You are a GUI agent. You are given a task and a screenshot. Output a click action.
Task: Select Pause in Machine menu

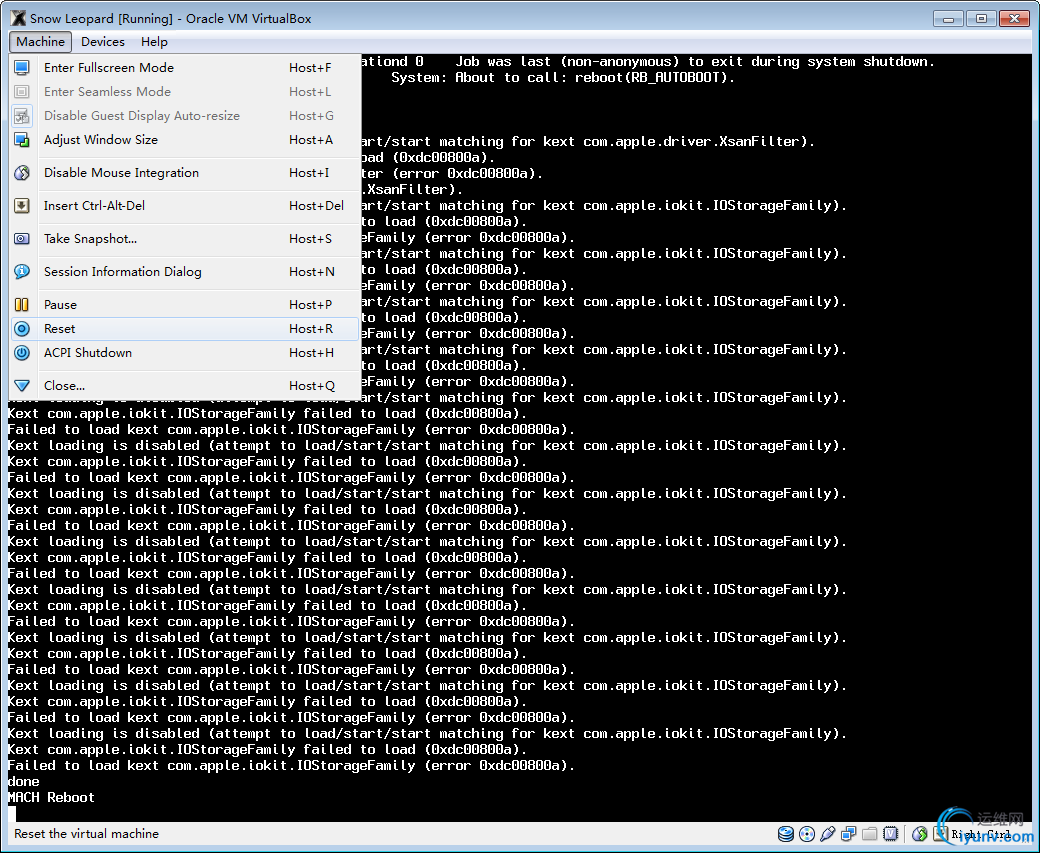coord(185,305)
